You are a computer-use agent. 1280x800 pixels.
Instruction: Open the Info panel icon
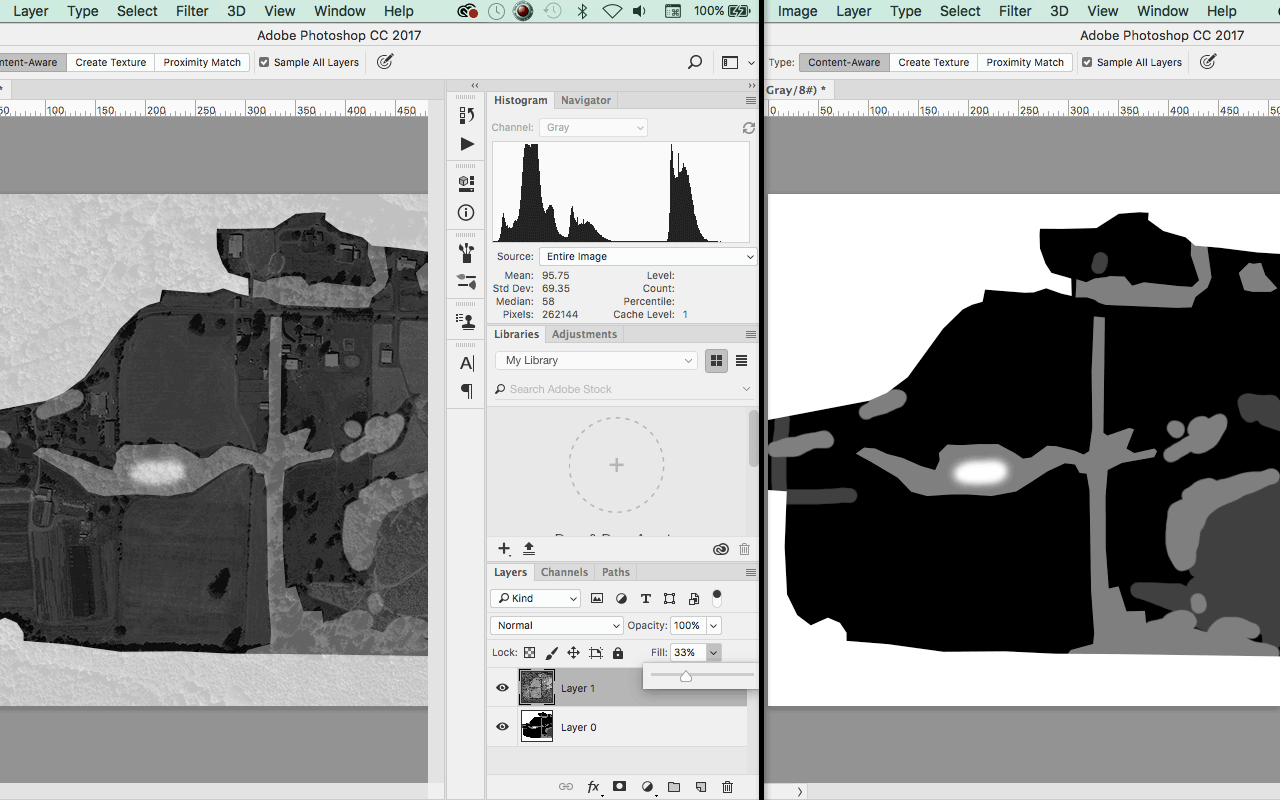(466, 212)
